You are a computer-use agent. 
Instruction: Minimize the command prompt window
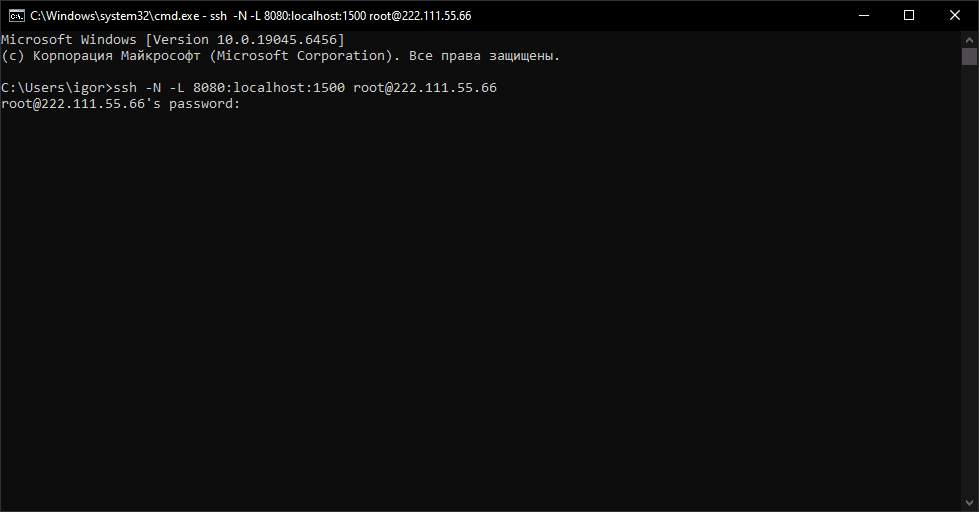point(863,15)
